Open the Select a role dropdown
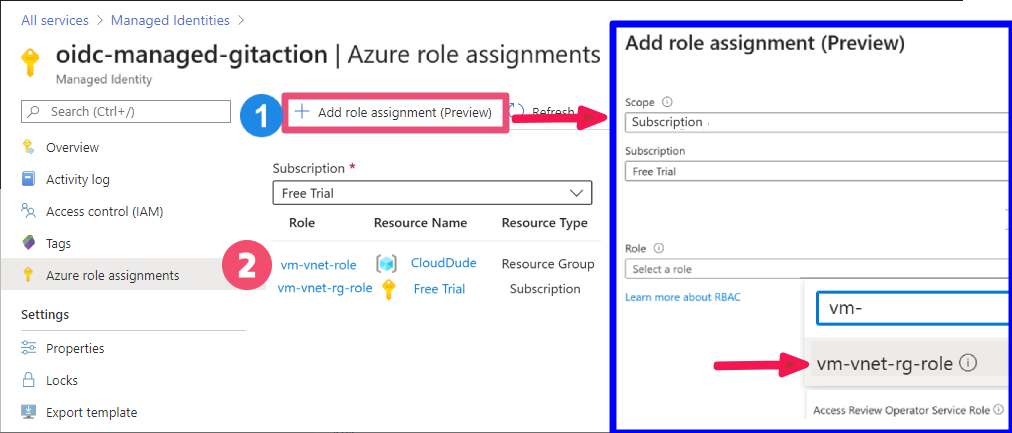 (816, 268)
